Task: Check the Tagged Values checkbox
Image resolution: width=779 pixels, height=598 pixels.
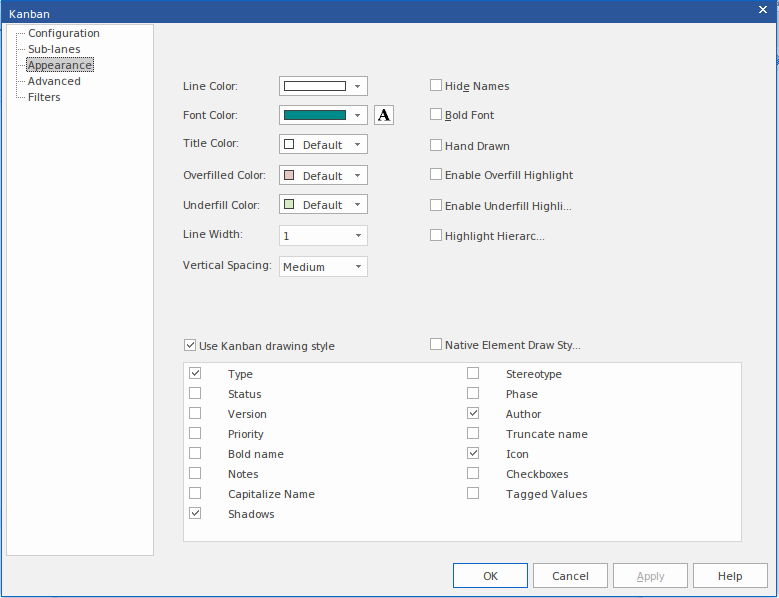Action: [473, 493]
